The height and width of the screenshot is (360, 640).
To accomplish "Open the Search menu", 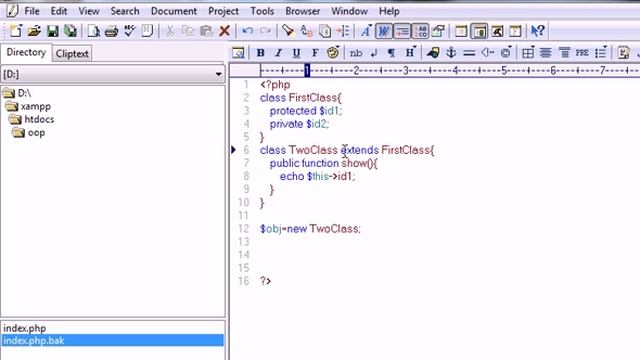I will tap(124, 11).
